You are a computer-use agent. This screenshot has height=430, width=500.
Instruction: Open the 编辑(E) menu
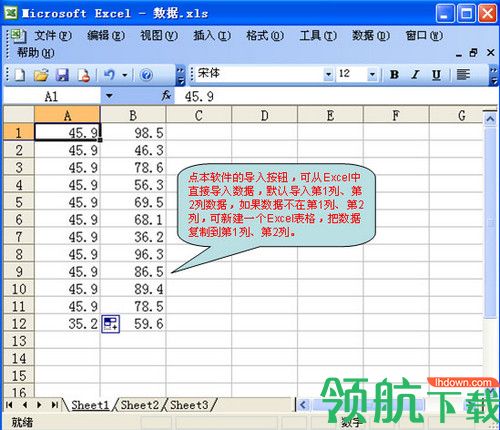pyautogui.click(x=106, y=35)
